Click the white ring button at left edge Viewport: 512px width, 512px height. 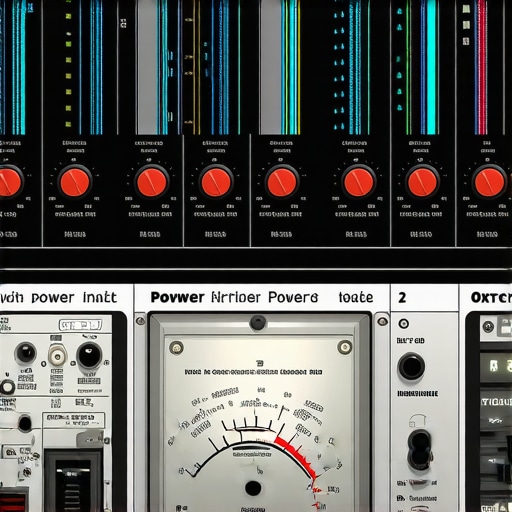[x=7, y=387]
